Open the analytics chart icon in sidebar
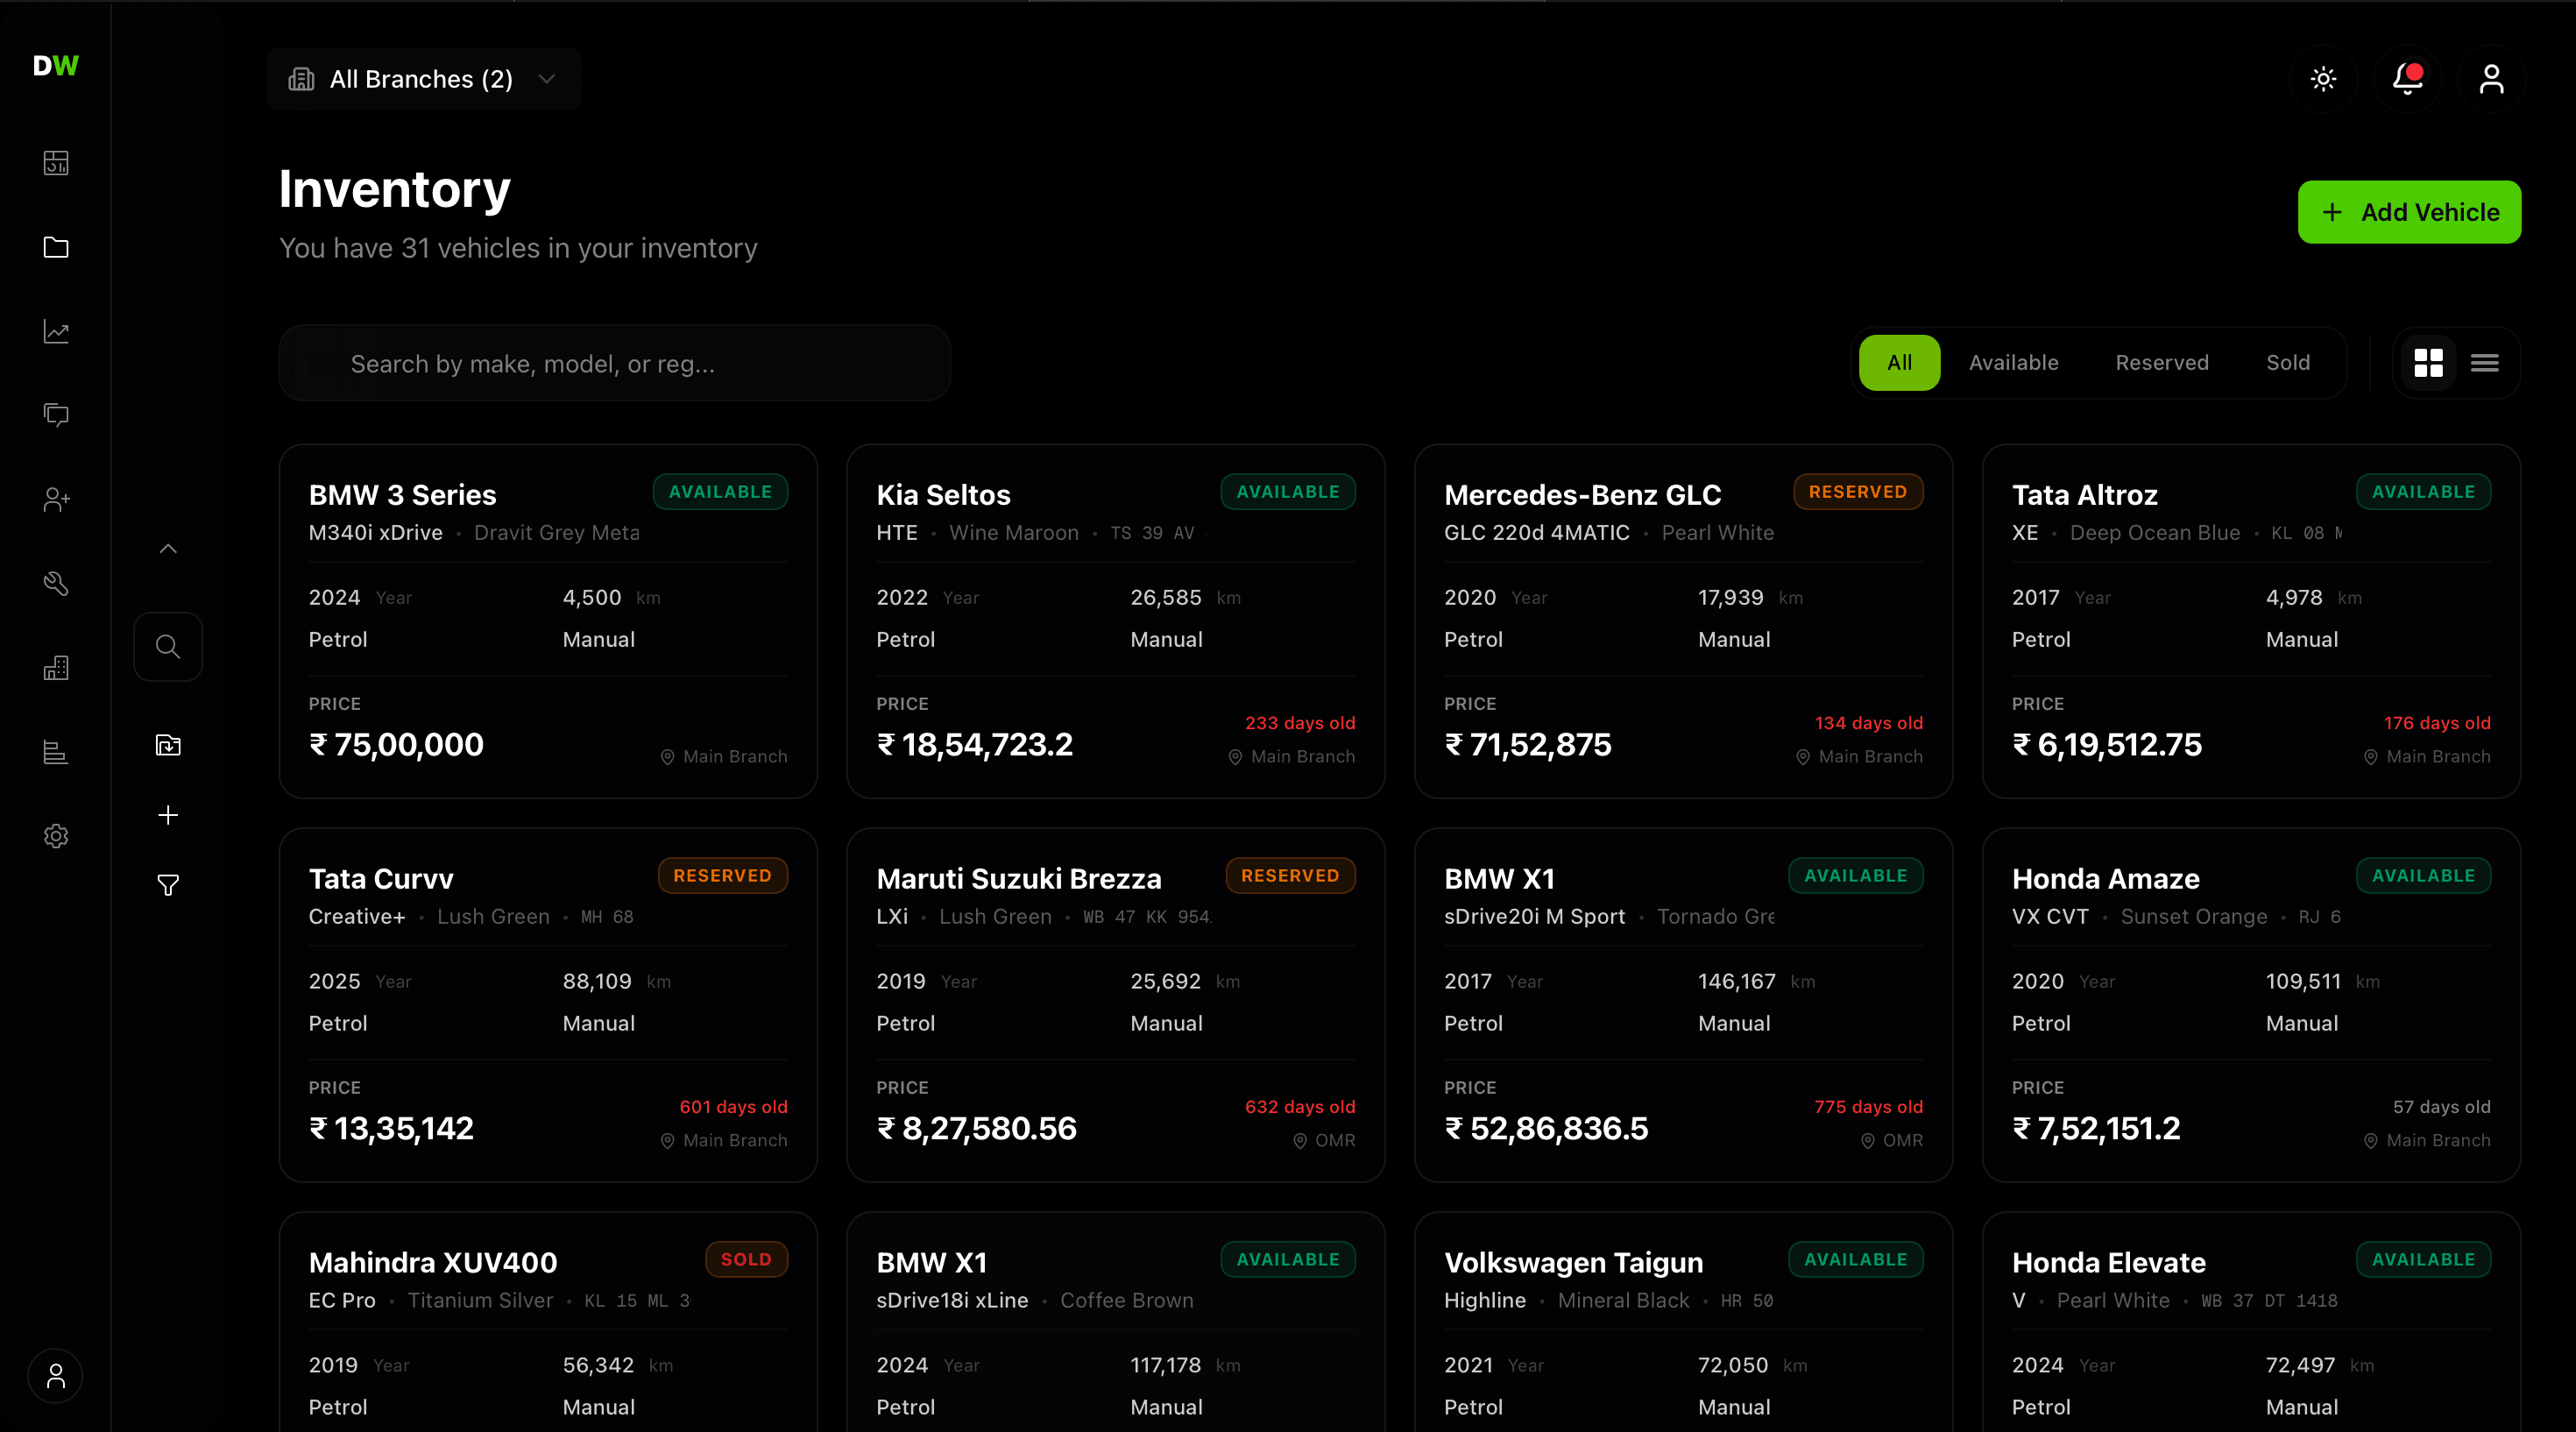 point(56,332)
